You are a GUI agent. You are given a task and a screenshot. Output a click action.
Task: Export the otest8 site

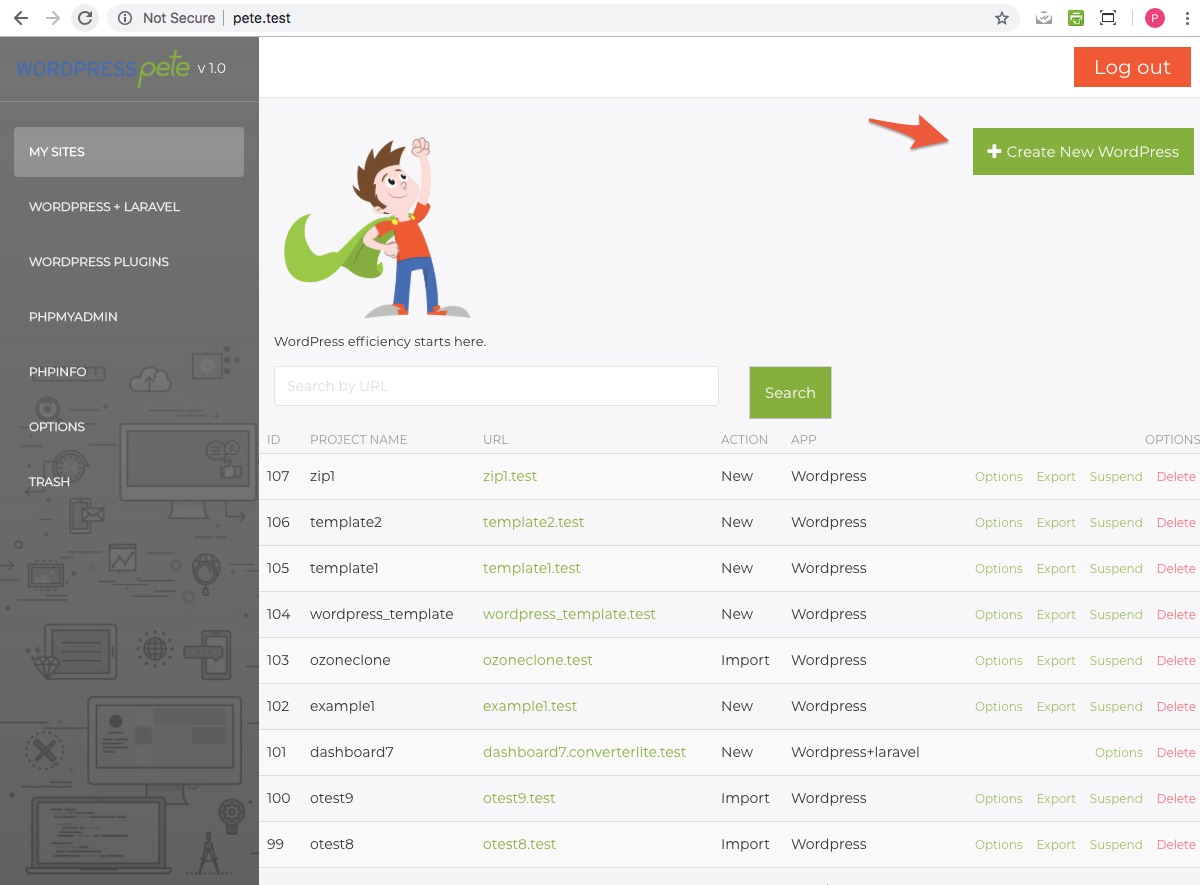coord(1056,845)
